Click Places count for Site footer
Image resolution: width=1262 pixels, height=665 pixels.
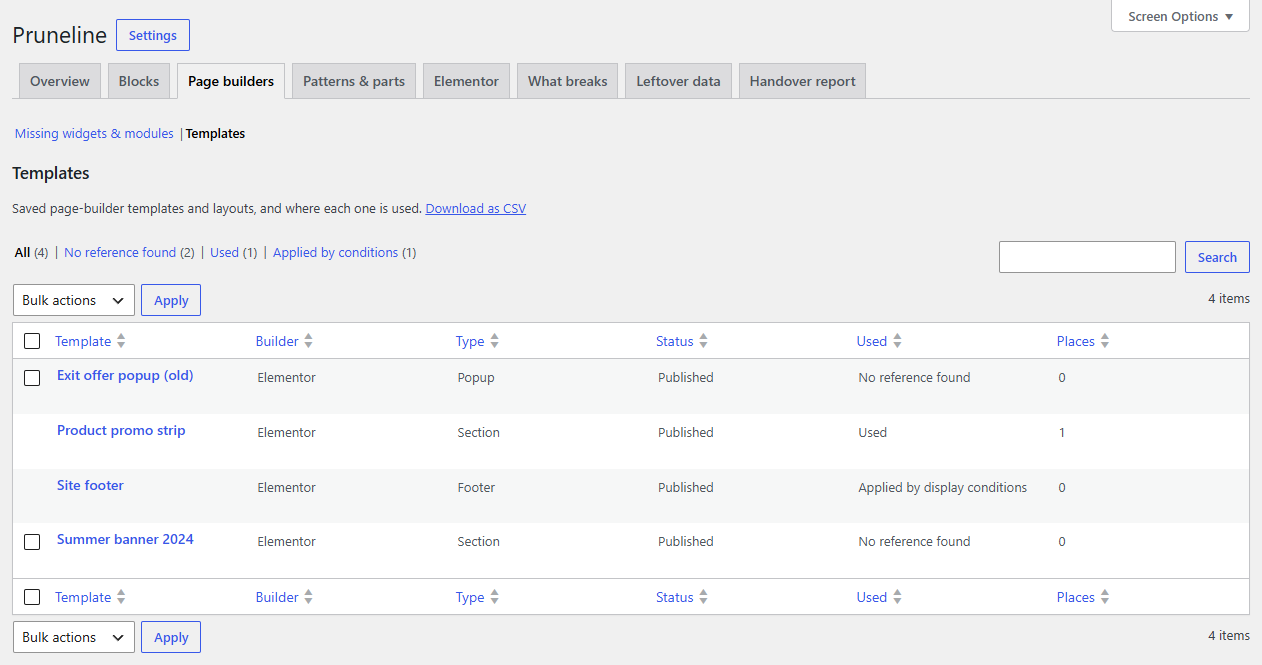click(x=1062, y=488)
